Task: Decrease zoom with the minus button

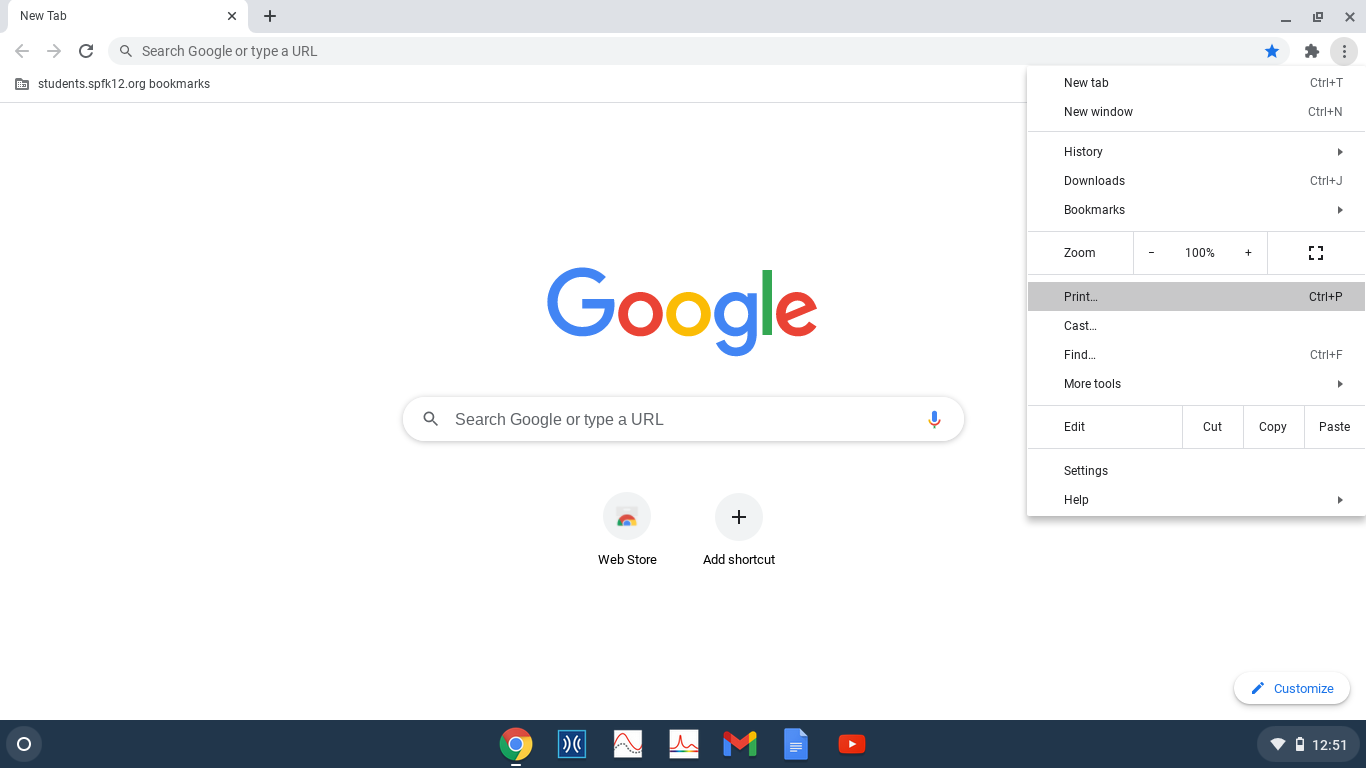Action: click(1151, 253)
